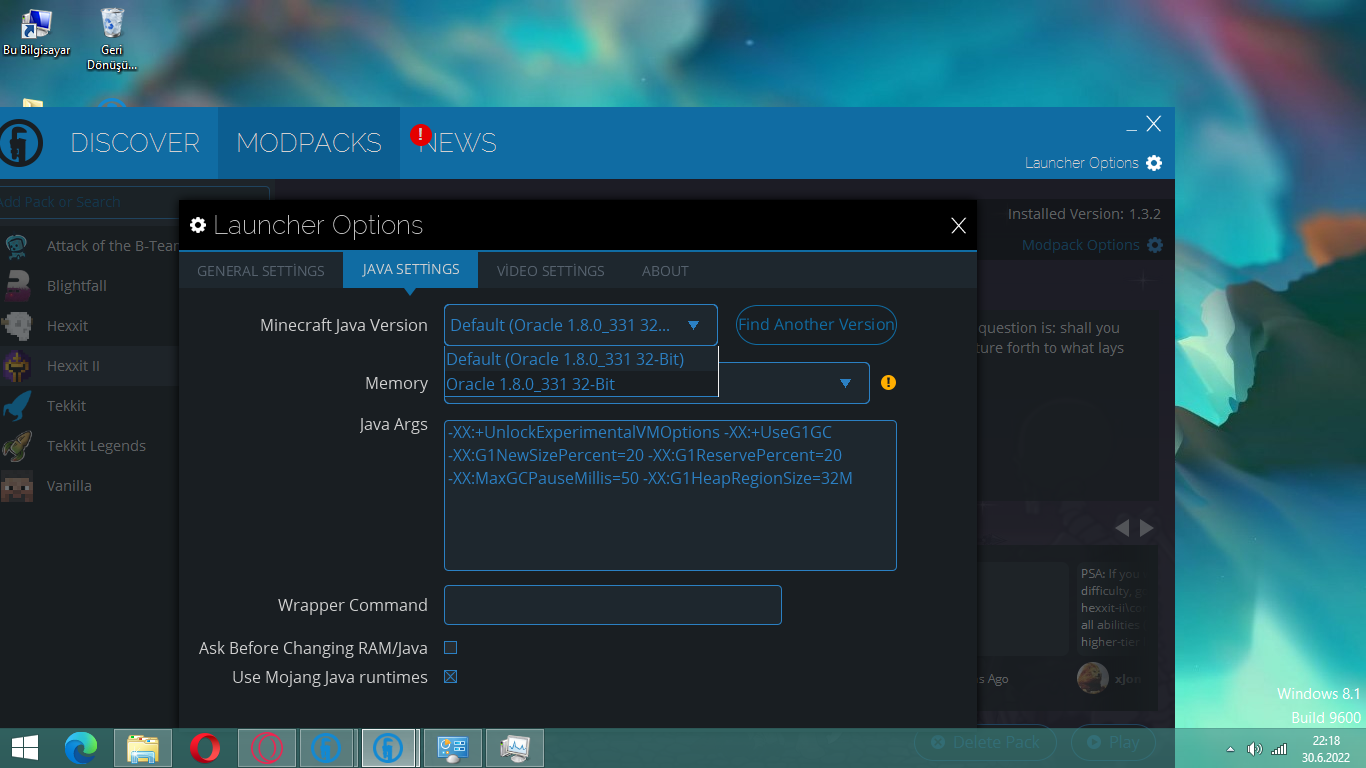Select the Java Settings tab
1366x768 pixels.
click(411, 270)
